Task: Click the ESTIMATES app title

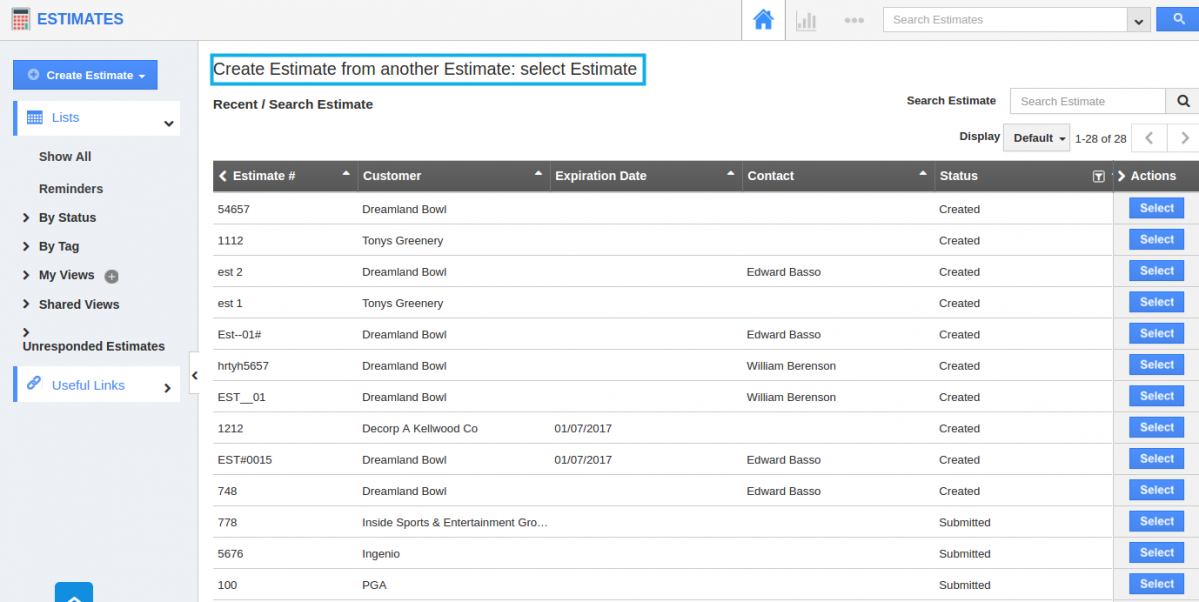Action: pyautogui.click(x=80, y=19)
